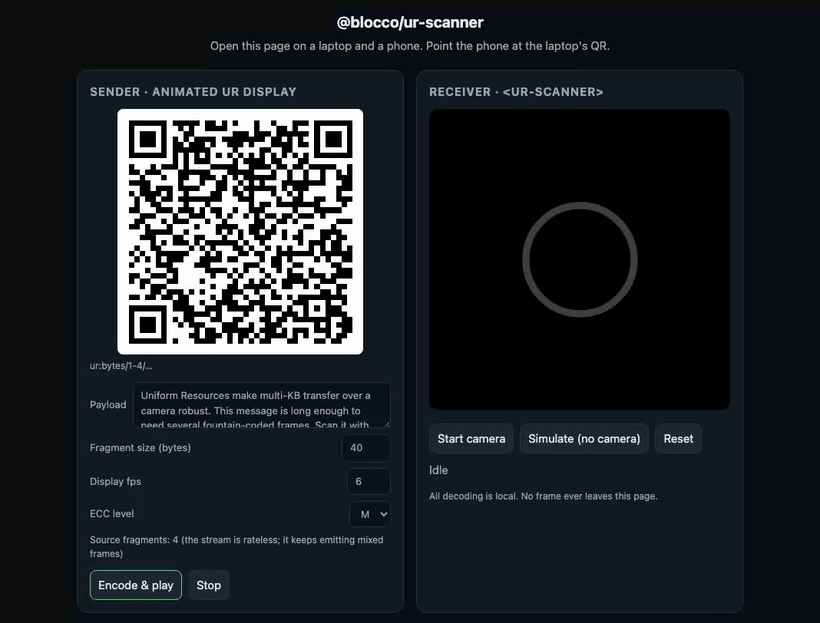Viewport: 820px width, 623px height.
Task: Reset the receiver scanner
Action: (678, 438)
